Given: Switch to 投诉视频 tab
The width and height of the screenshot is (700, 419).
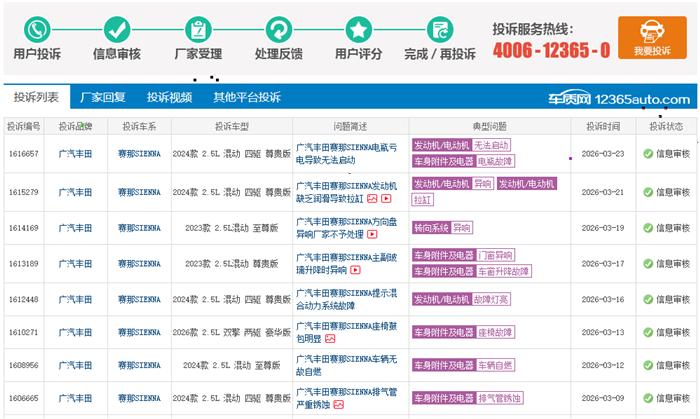Looking at the screenshot, I should point(169,98).
